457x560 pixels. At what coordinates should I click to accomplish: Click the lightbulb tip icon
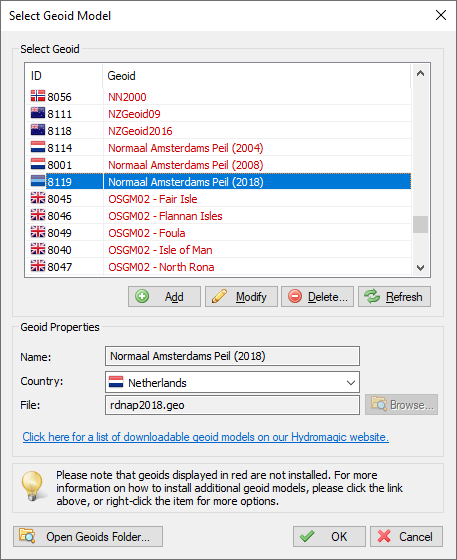[x=32, y=486]
